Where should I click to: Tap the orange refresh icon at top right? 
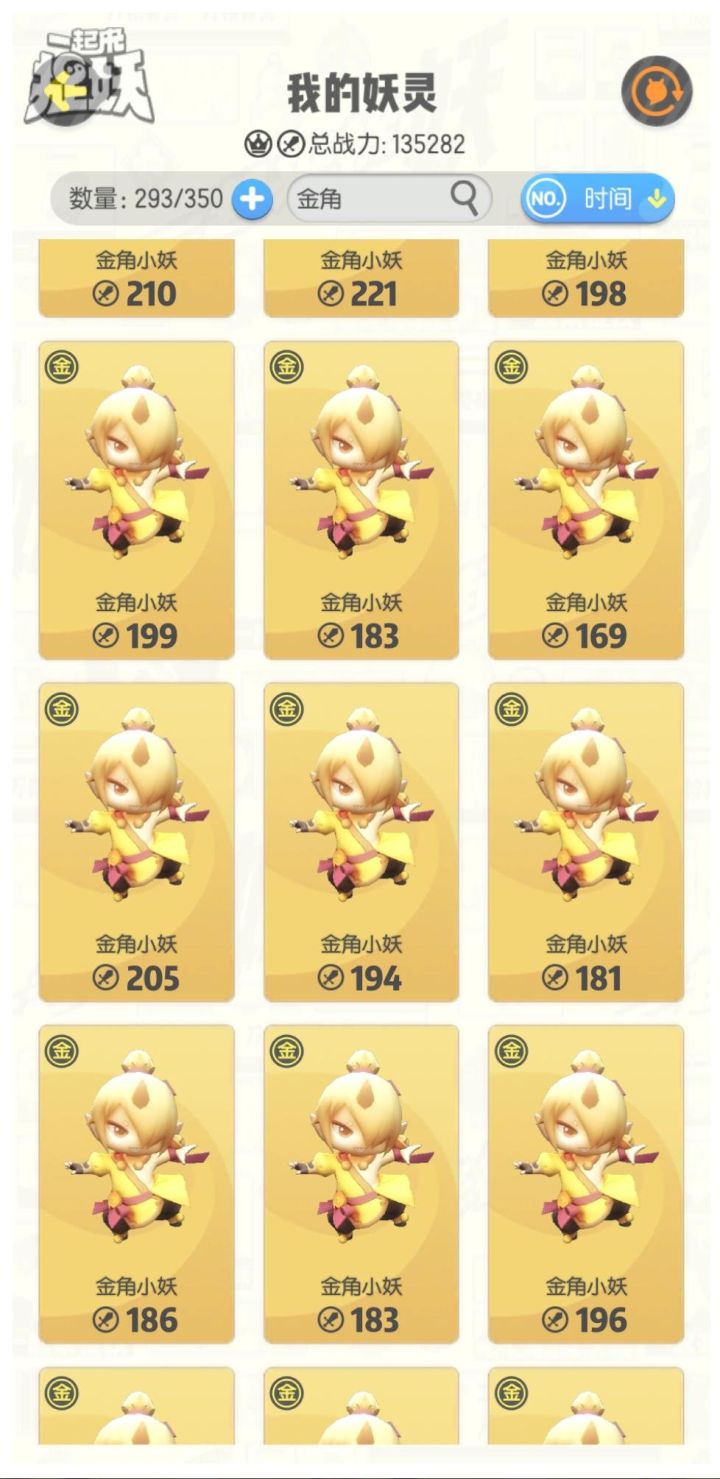pyautogui.click(x=657, y=91)
